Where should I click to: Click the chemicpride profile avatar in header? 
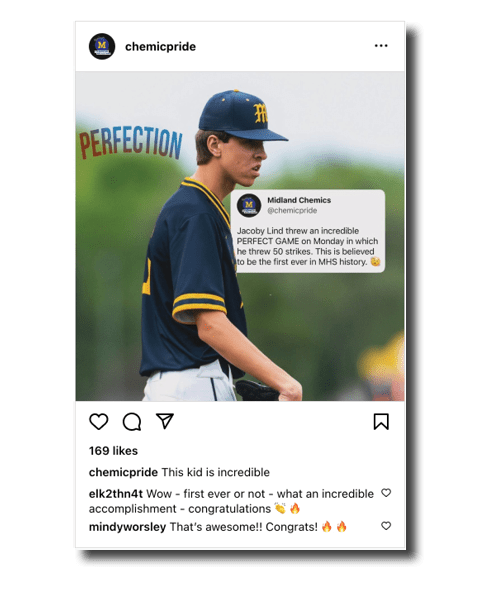point(102,46)
